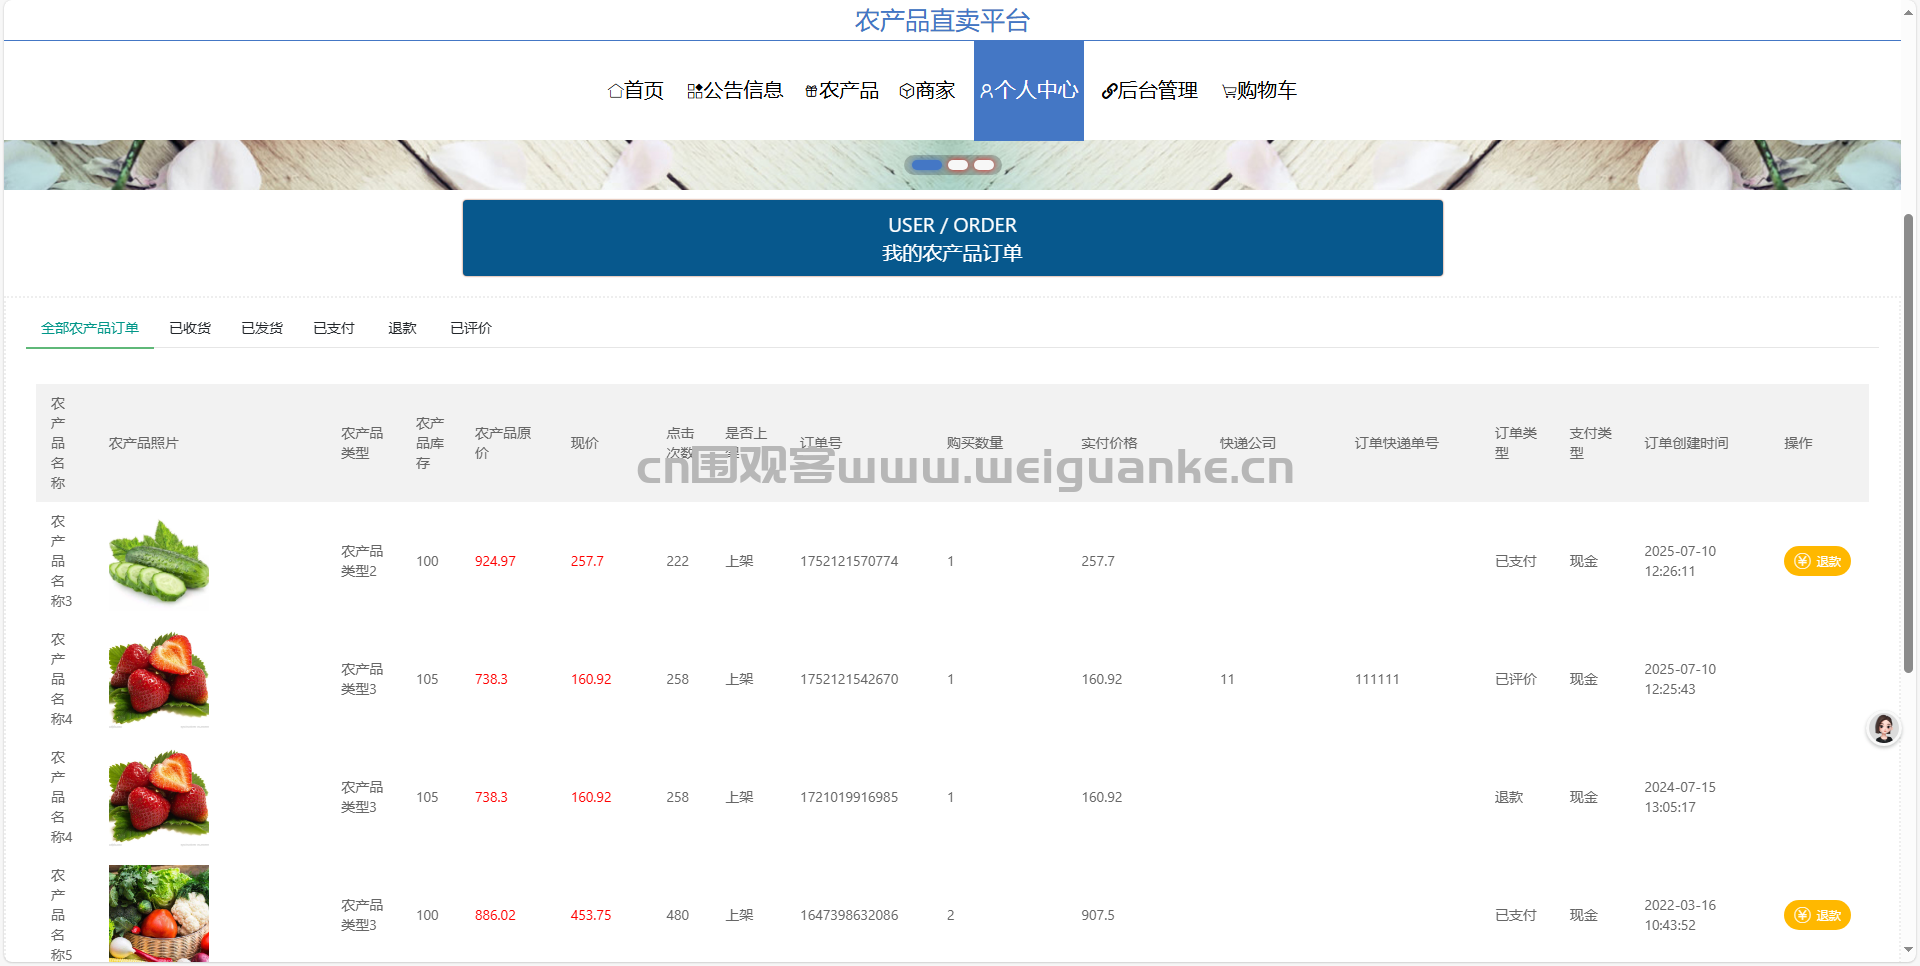
Task: Click the 订单创建时间 column header
Action: [x=1686, y=443]
